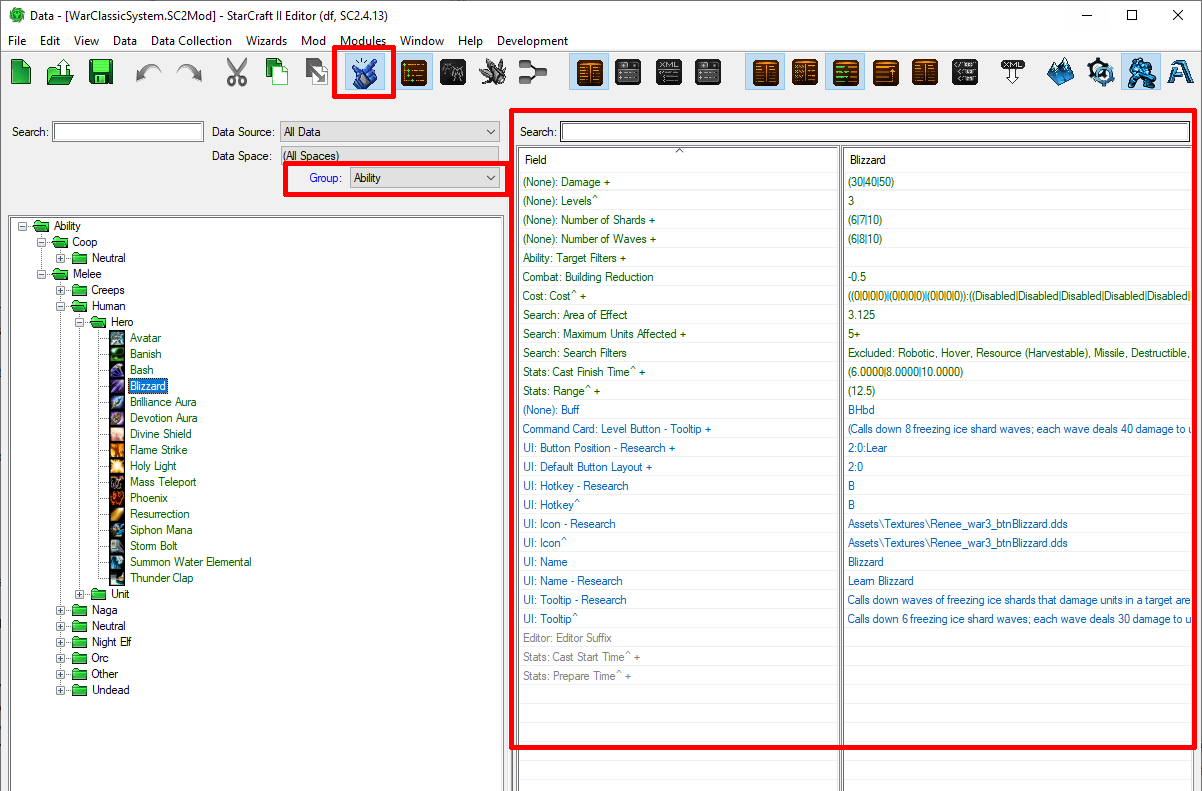Screen dimensions: 1202x791
Task: Select Avatar in the Hero list
Action: (145, 338)
